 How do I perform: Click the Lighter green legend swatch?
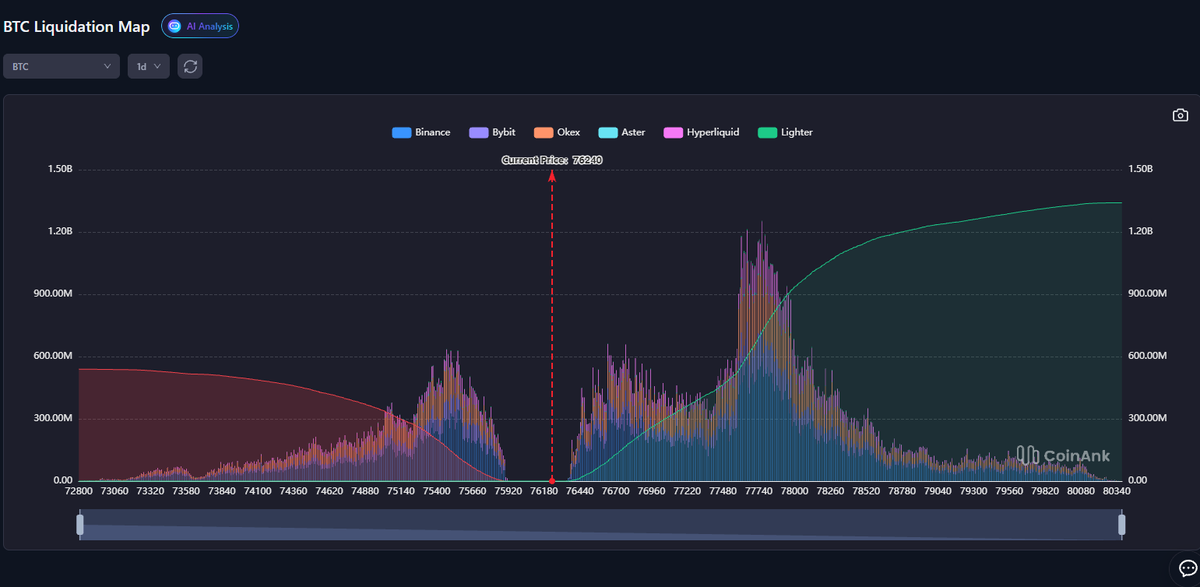tap(768, 132)
